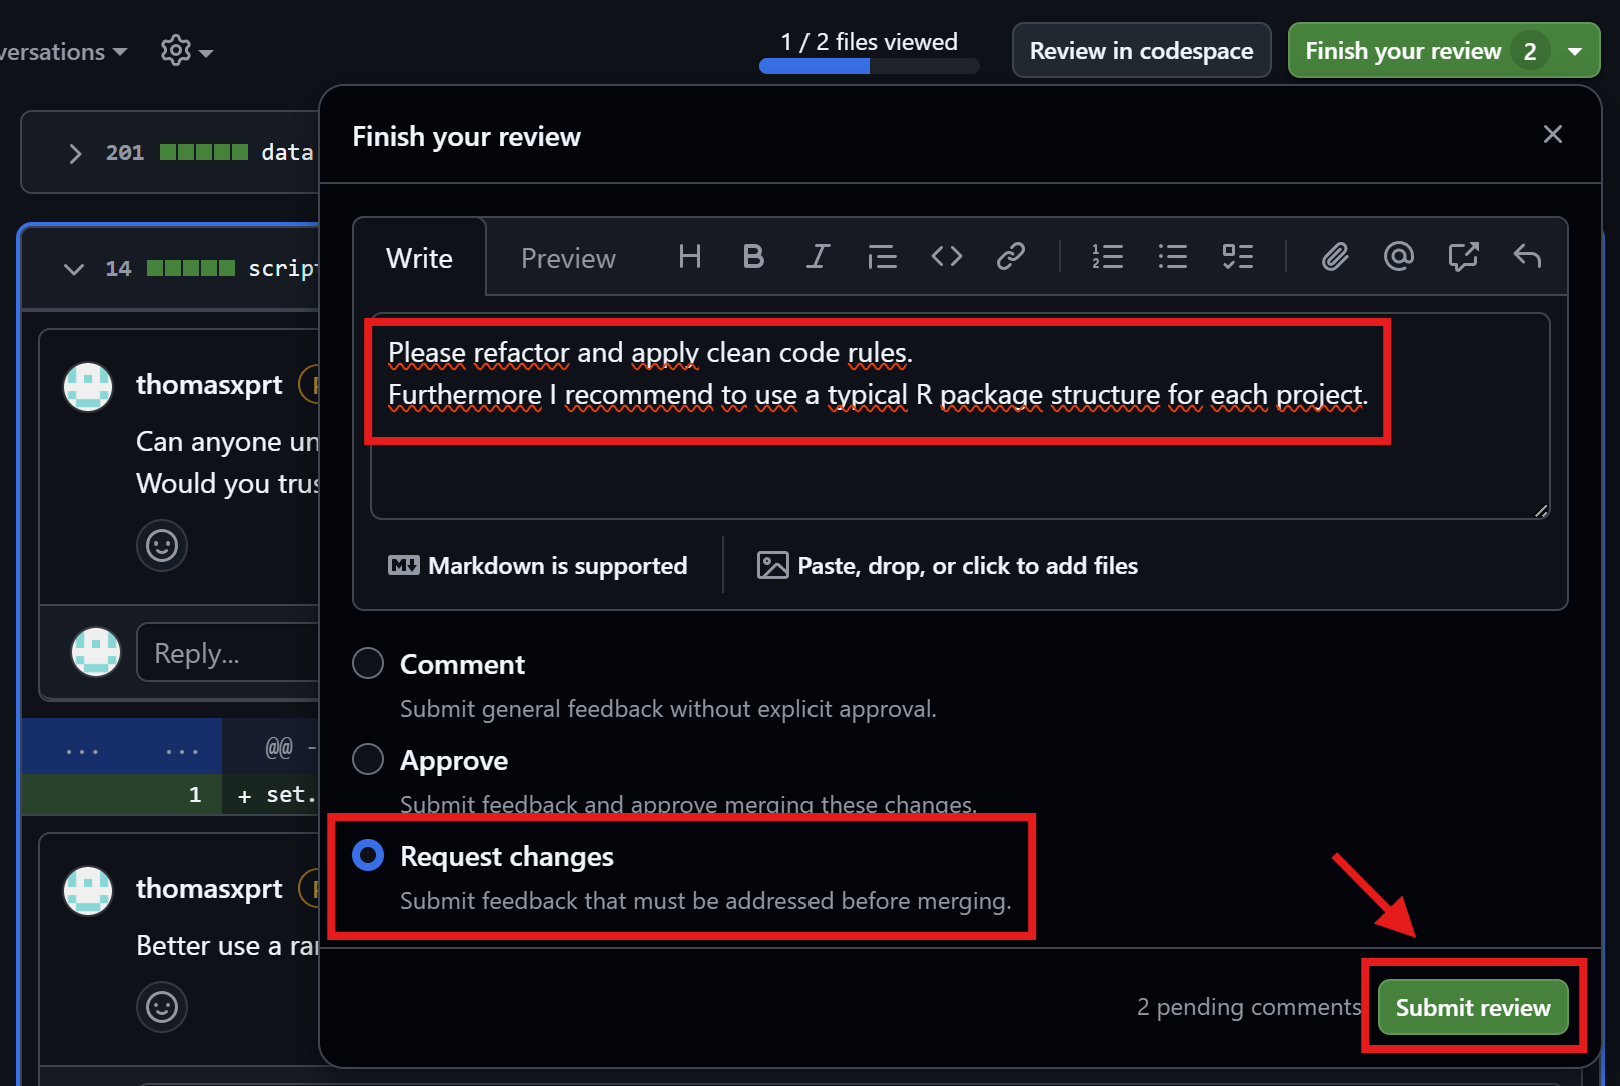Screen dimensions: 1620x1086
Task: Open the diff settings gear dropdown
Action: 186,51
